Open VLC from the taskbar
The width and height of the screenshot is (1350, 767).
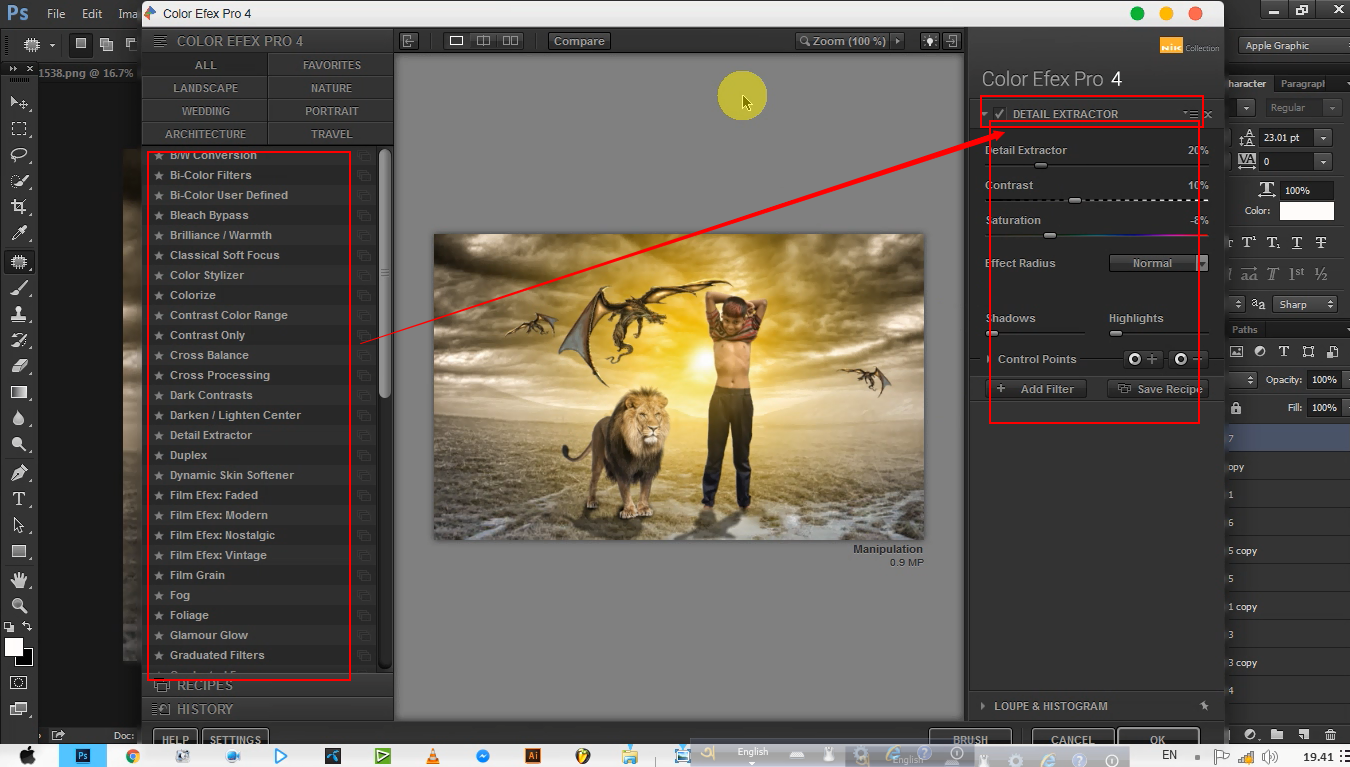(x=432, y=756)
